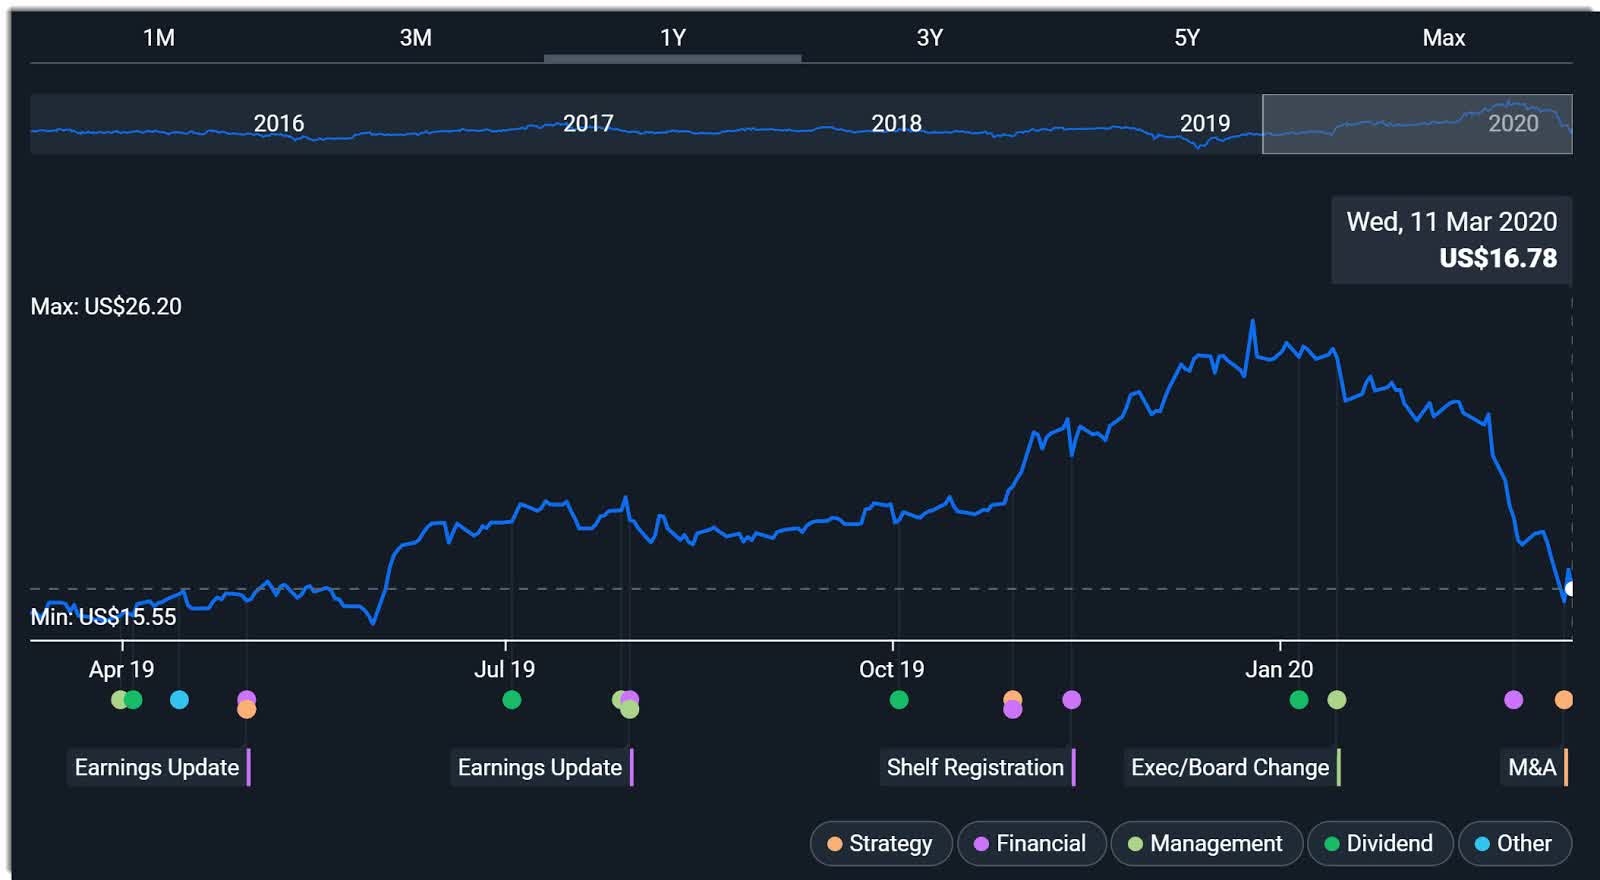1600x880 pixels.
Task: Choose the 5Y time range tab
Action: [1187, 38]
